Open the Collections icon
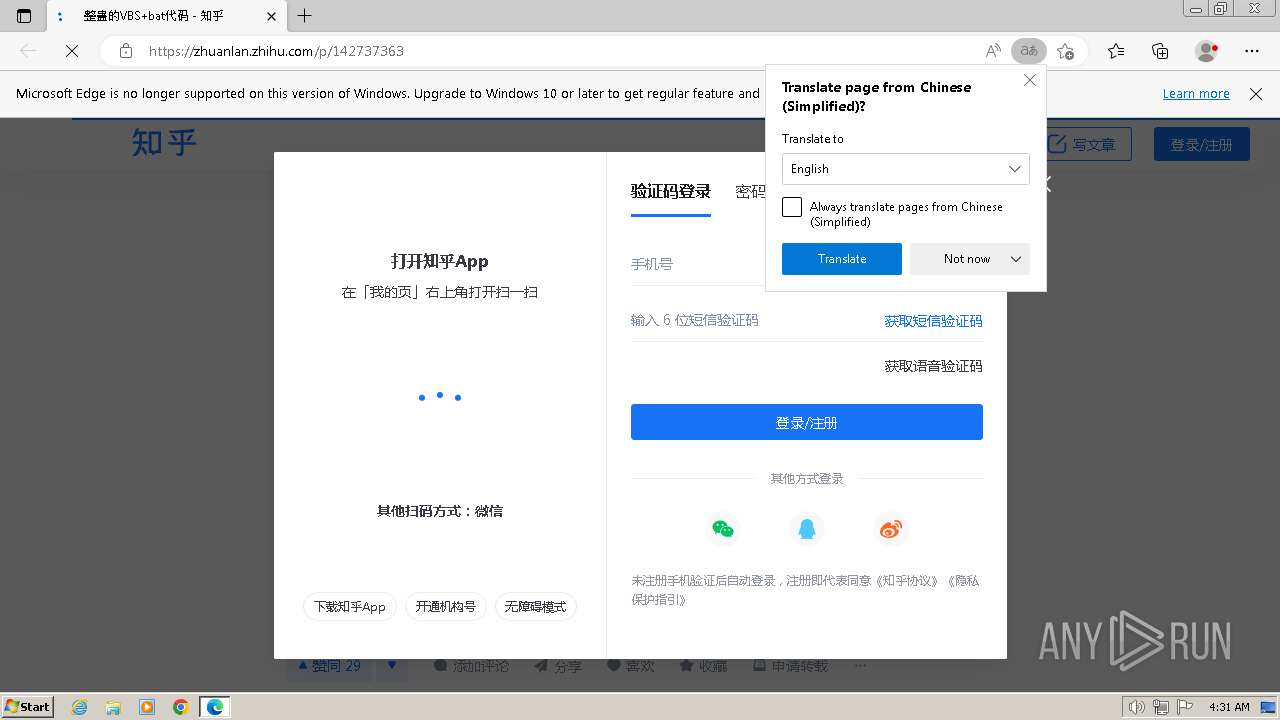The height and width of the screenshot is (720, 1280). 1160,51
